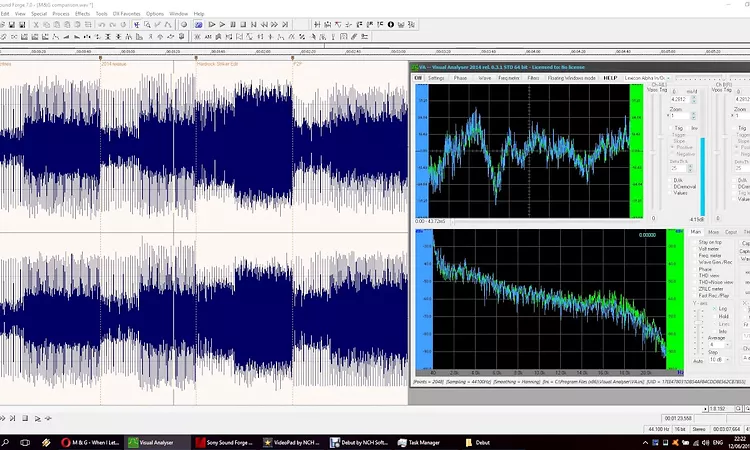Click the Undo icon in toolbar

(x=102, y=24)
